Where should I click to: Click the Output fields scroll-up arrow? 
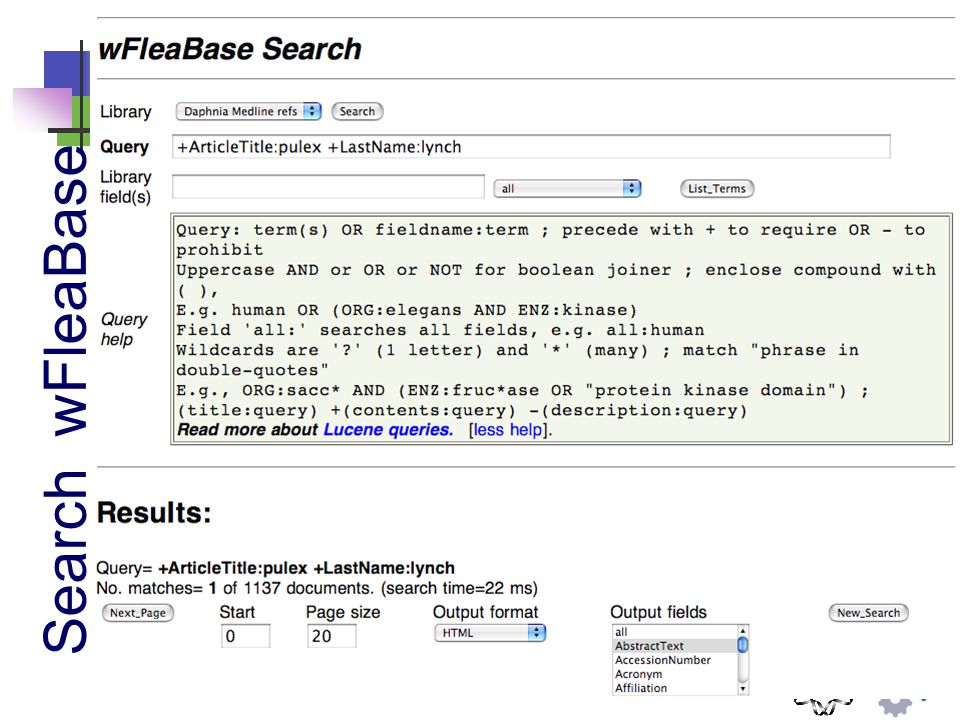point(743,631)
